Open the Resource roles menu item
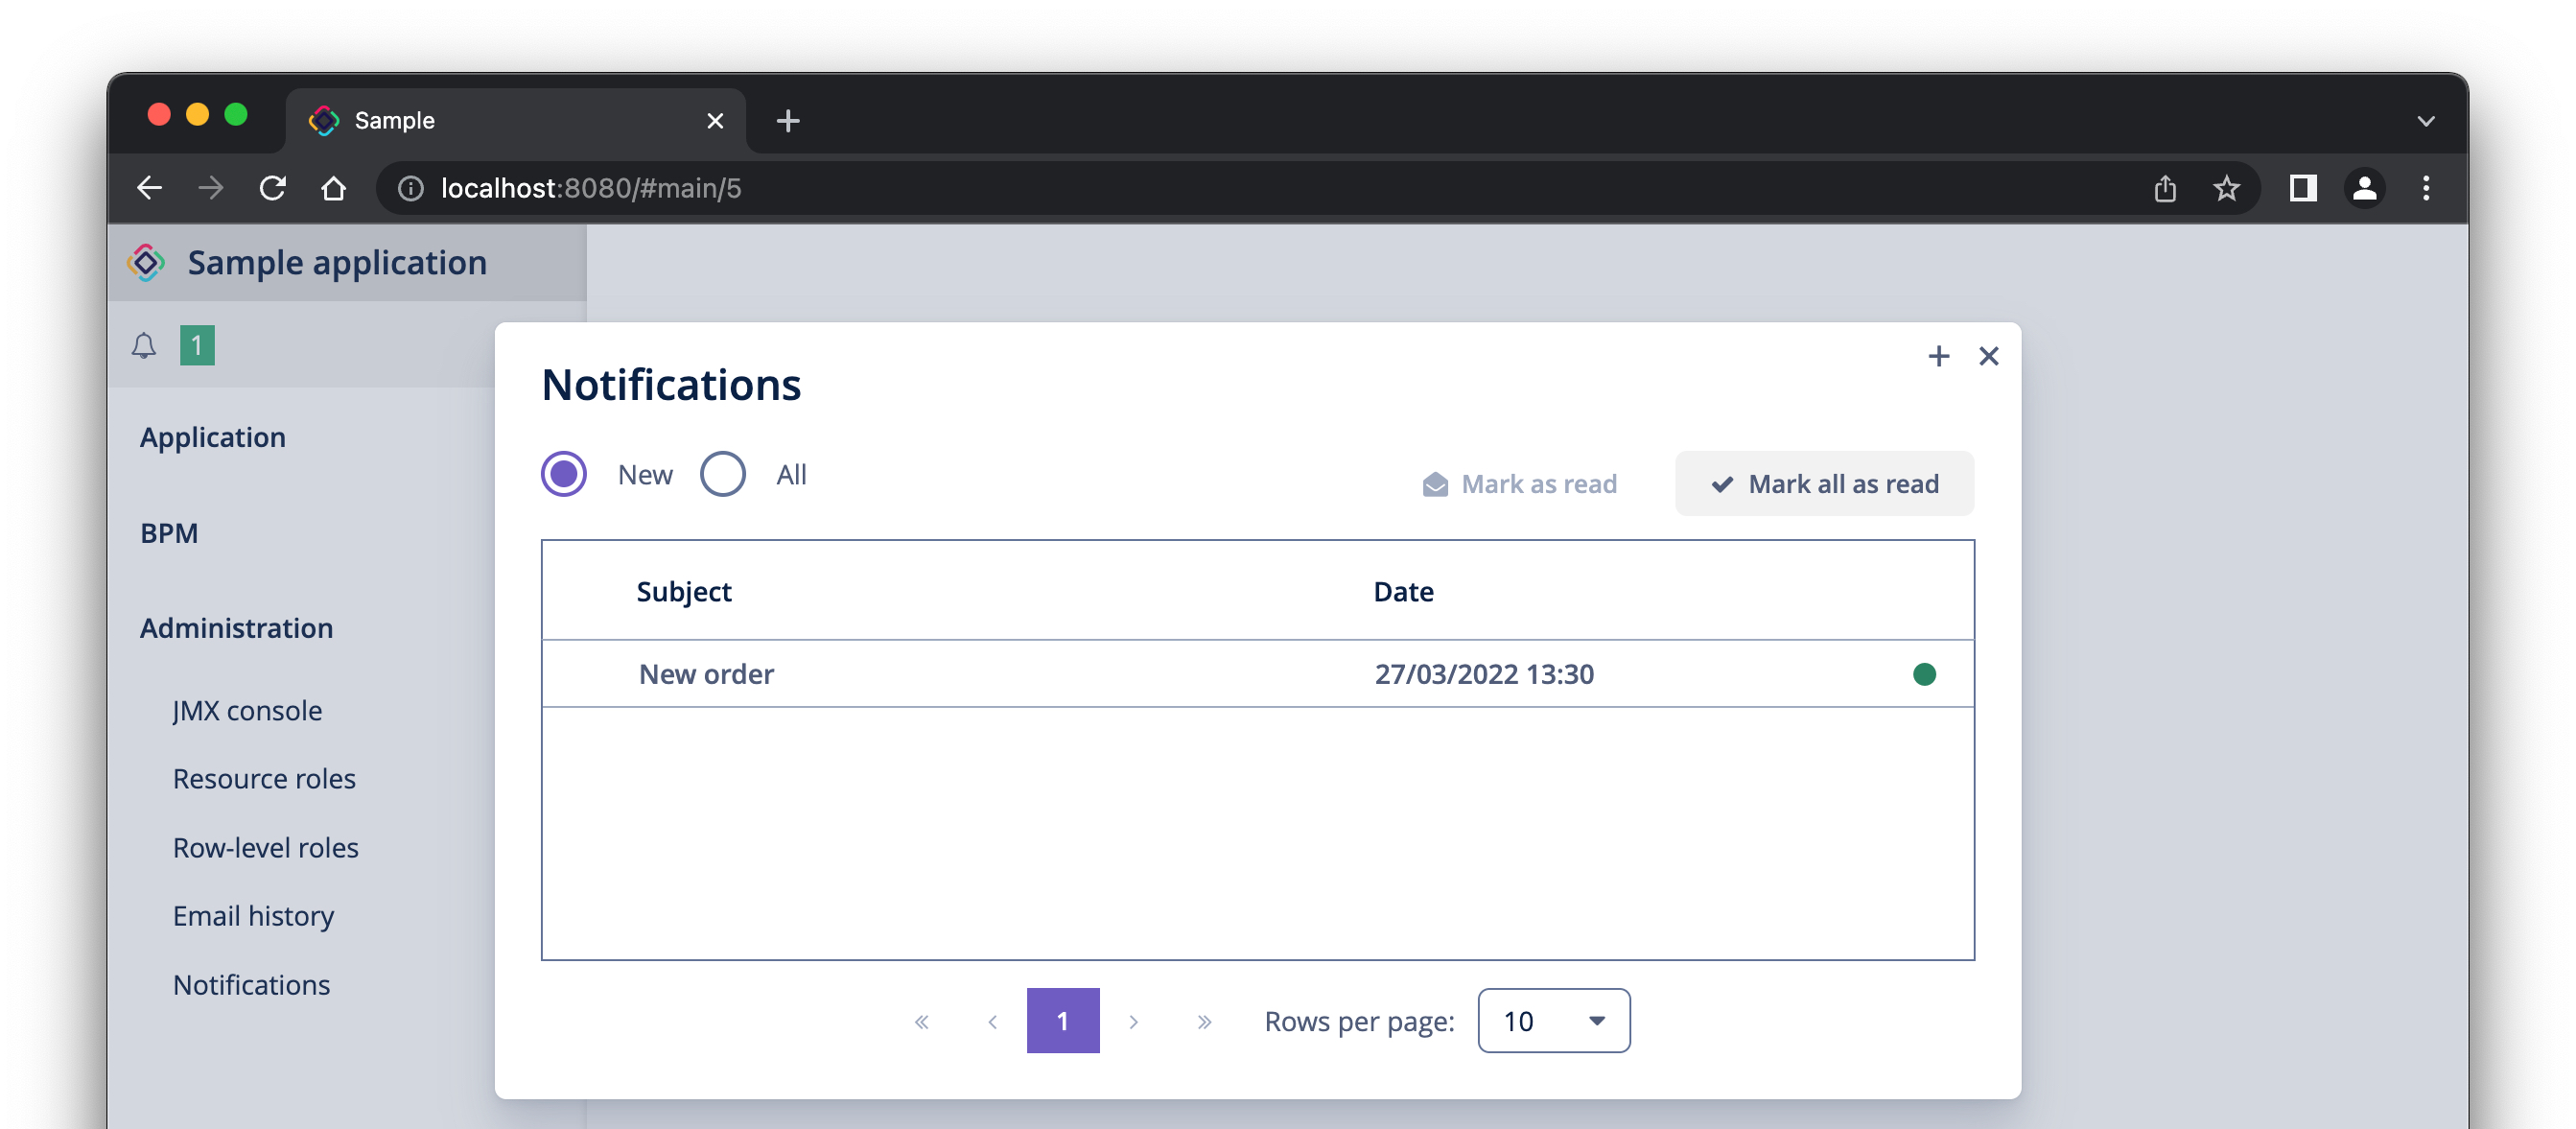 [264, 779]
